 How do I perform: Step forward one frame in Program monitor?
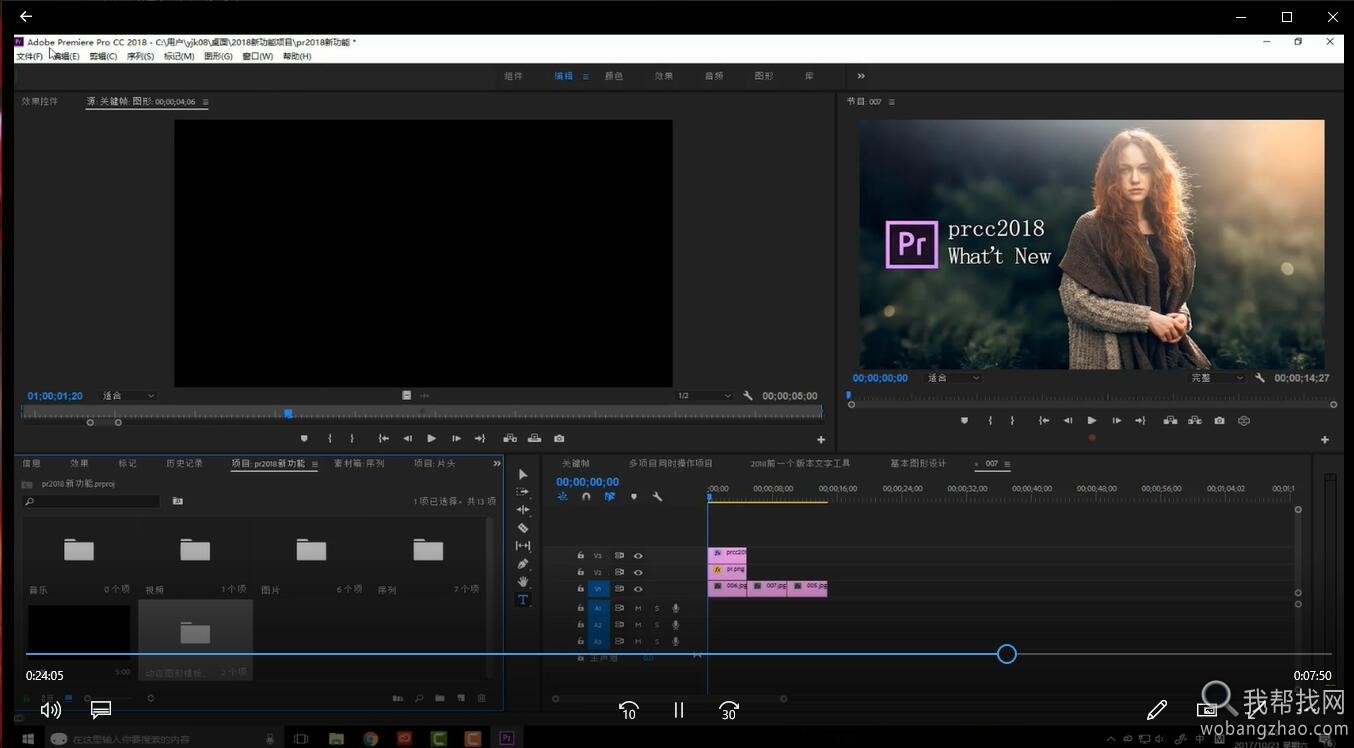1116,421
